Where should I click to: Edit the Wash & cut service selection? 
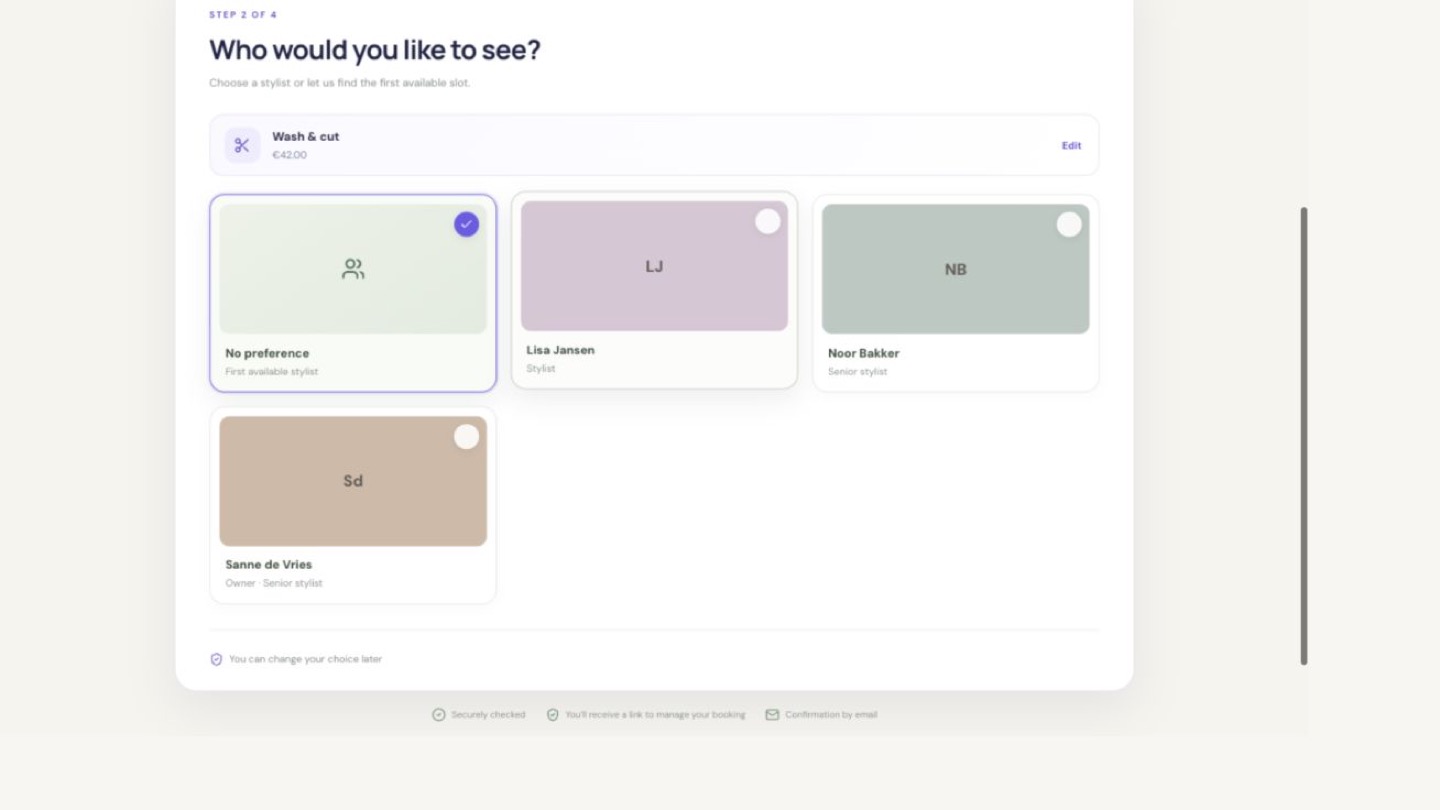(x=1071, y=146)
